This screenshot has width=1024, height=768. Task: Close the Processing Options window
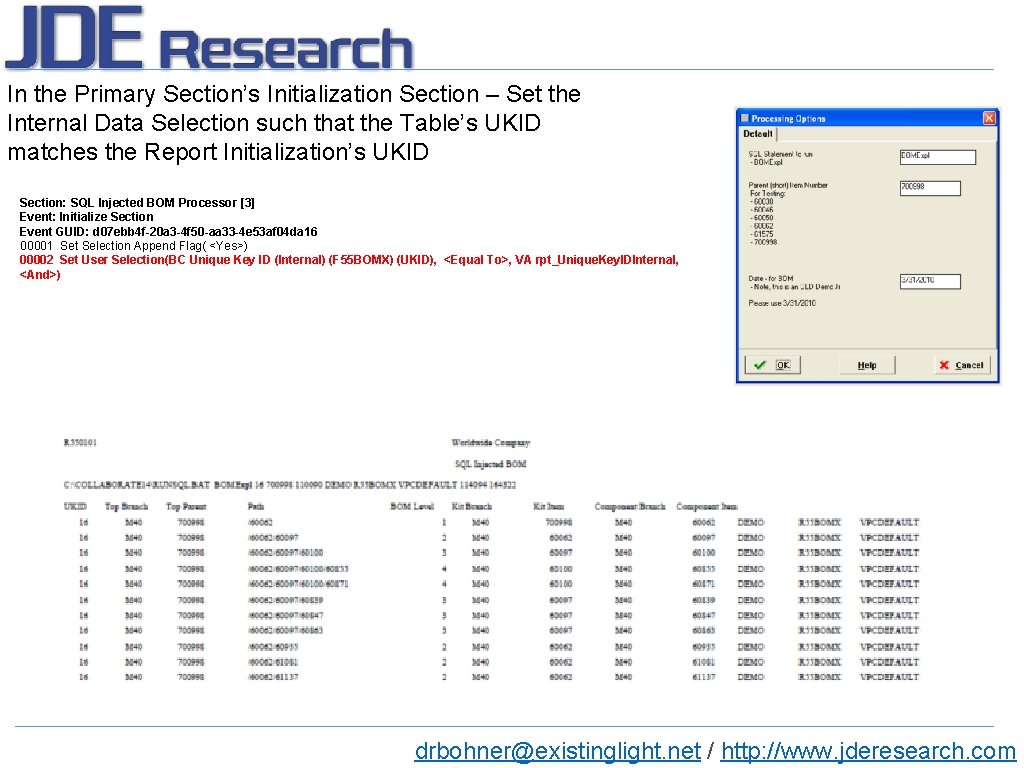click(x=989, y=118)
